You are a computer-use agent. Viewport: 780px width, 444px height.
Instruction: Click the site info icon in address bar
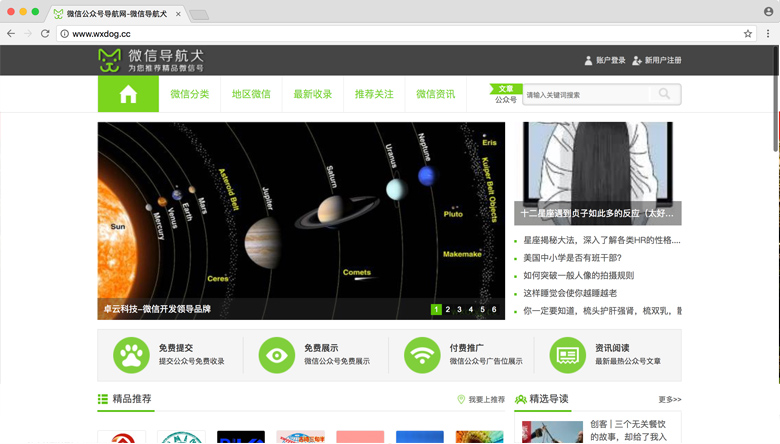65,34
